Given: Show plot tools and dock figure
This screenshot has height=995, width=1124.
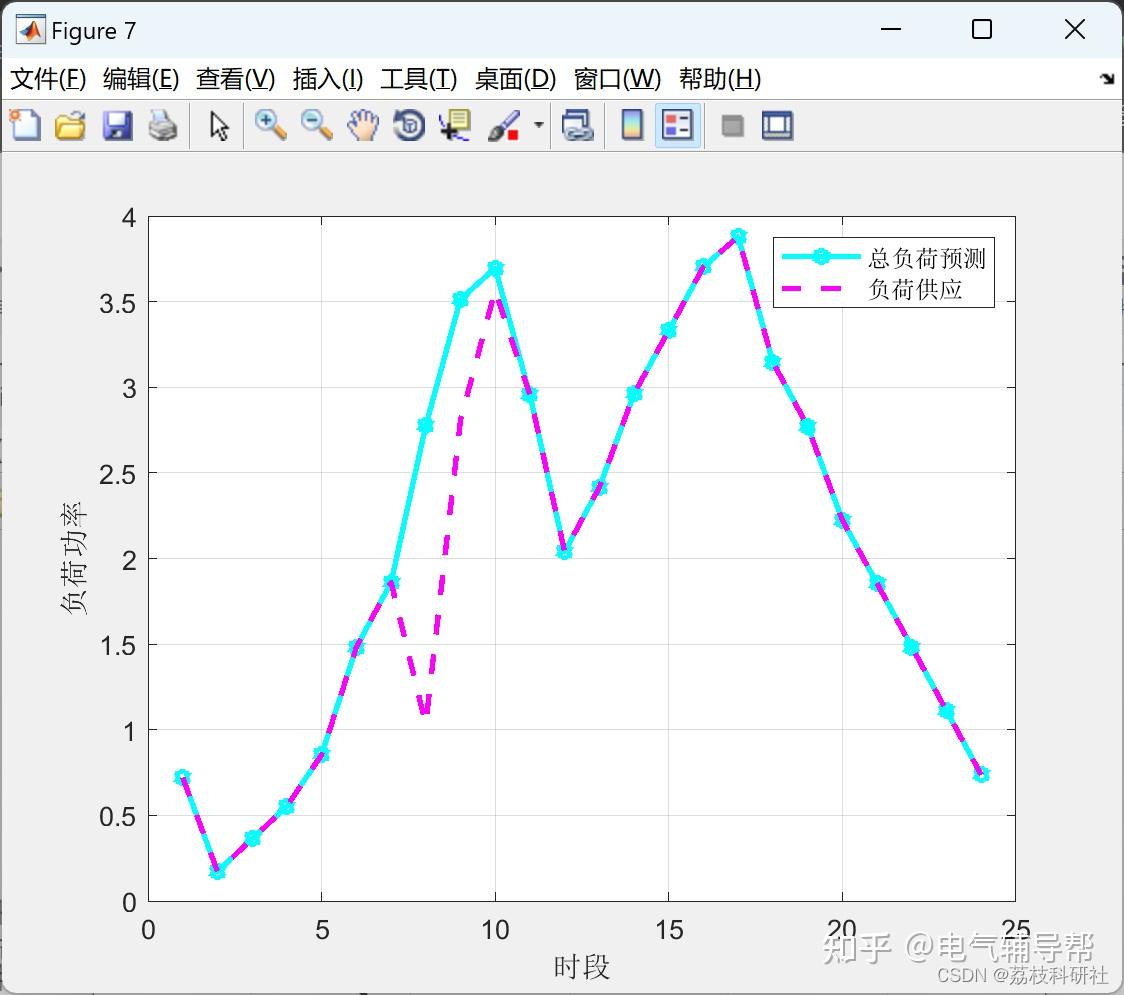Looking at the screenshot, I should tap(777, 125).
